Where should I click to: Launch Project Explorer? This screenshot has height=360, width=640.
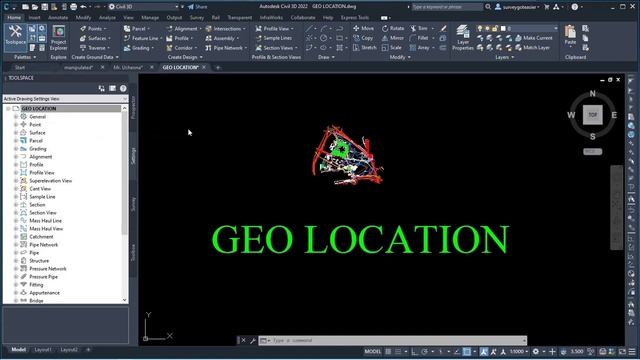[59, 38]
